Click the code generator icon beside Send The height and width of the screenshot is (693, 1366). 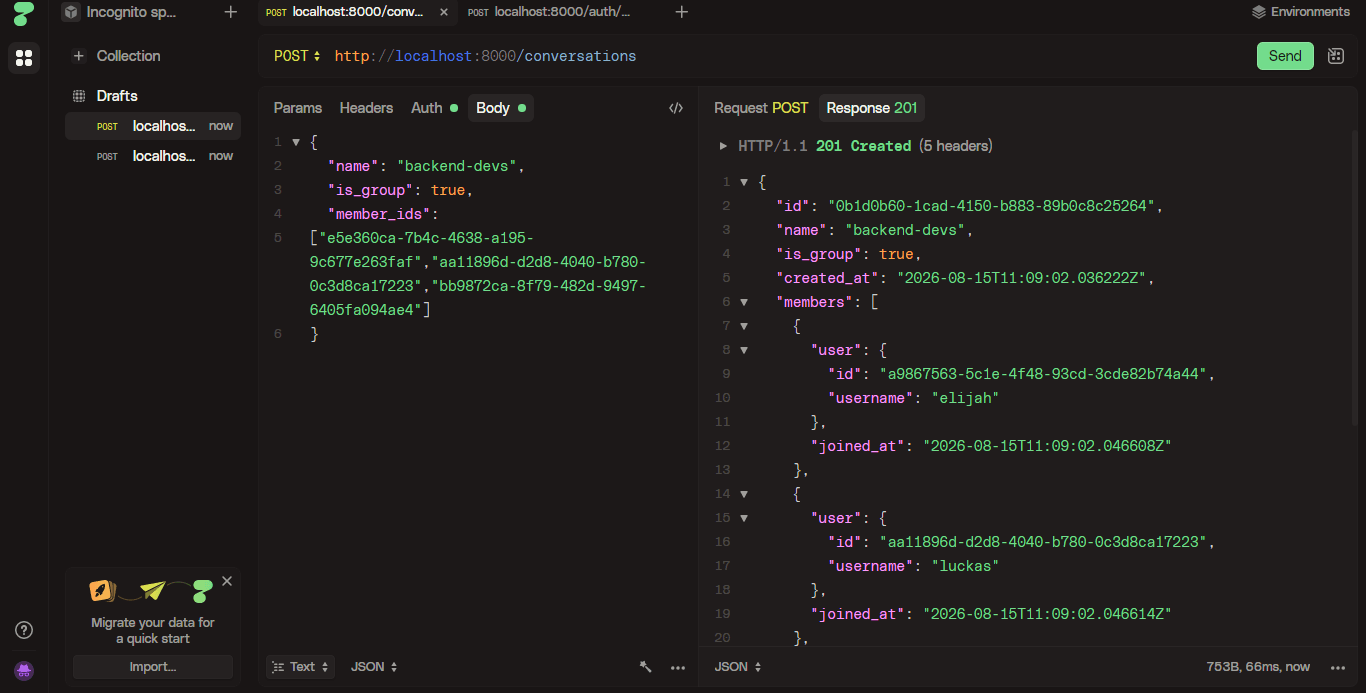(1335, 56)
